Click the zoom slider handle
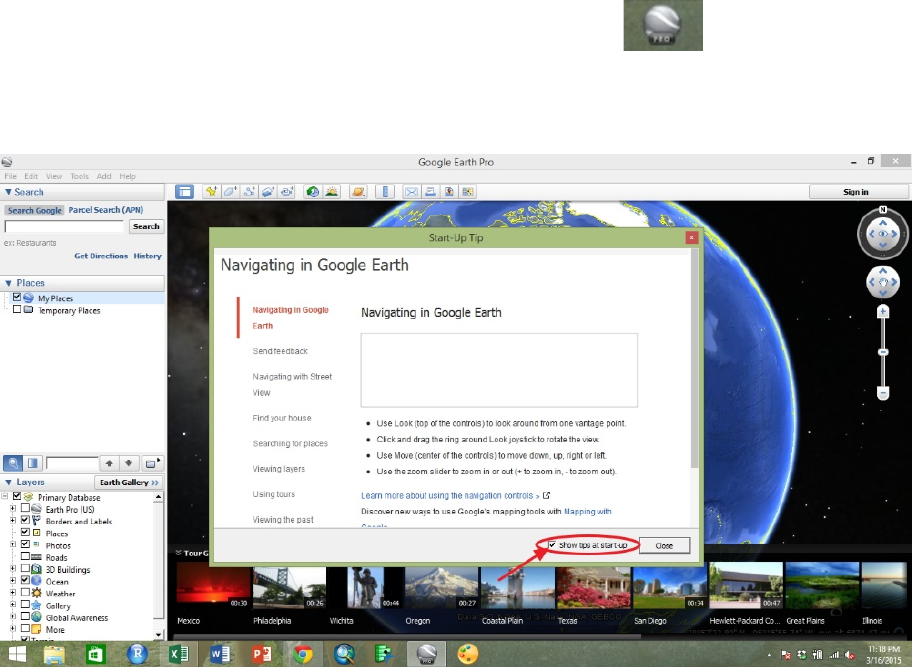This screenshot has width=912, height=667. [x=883, y=352]
